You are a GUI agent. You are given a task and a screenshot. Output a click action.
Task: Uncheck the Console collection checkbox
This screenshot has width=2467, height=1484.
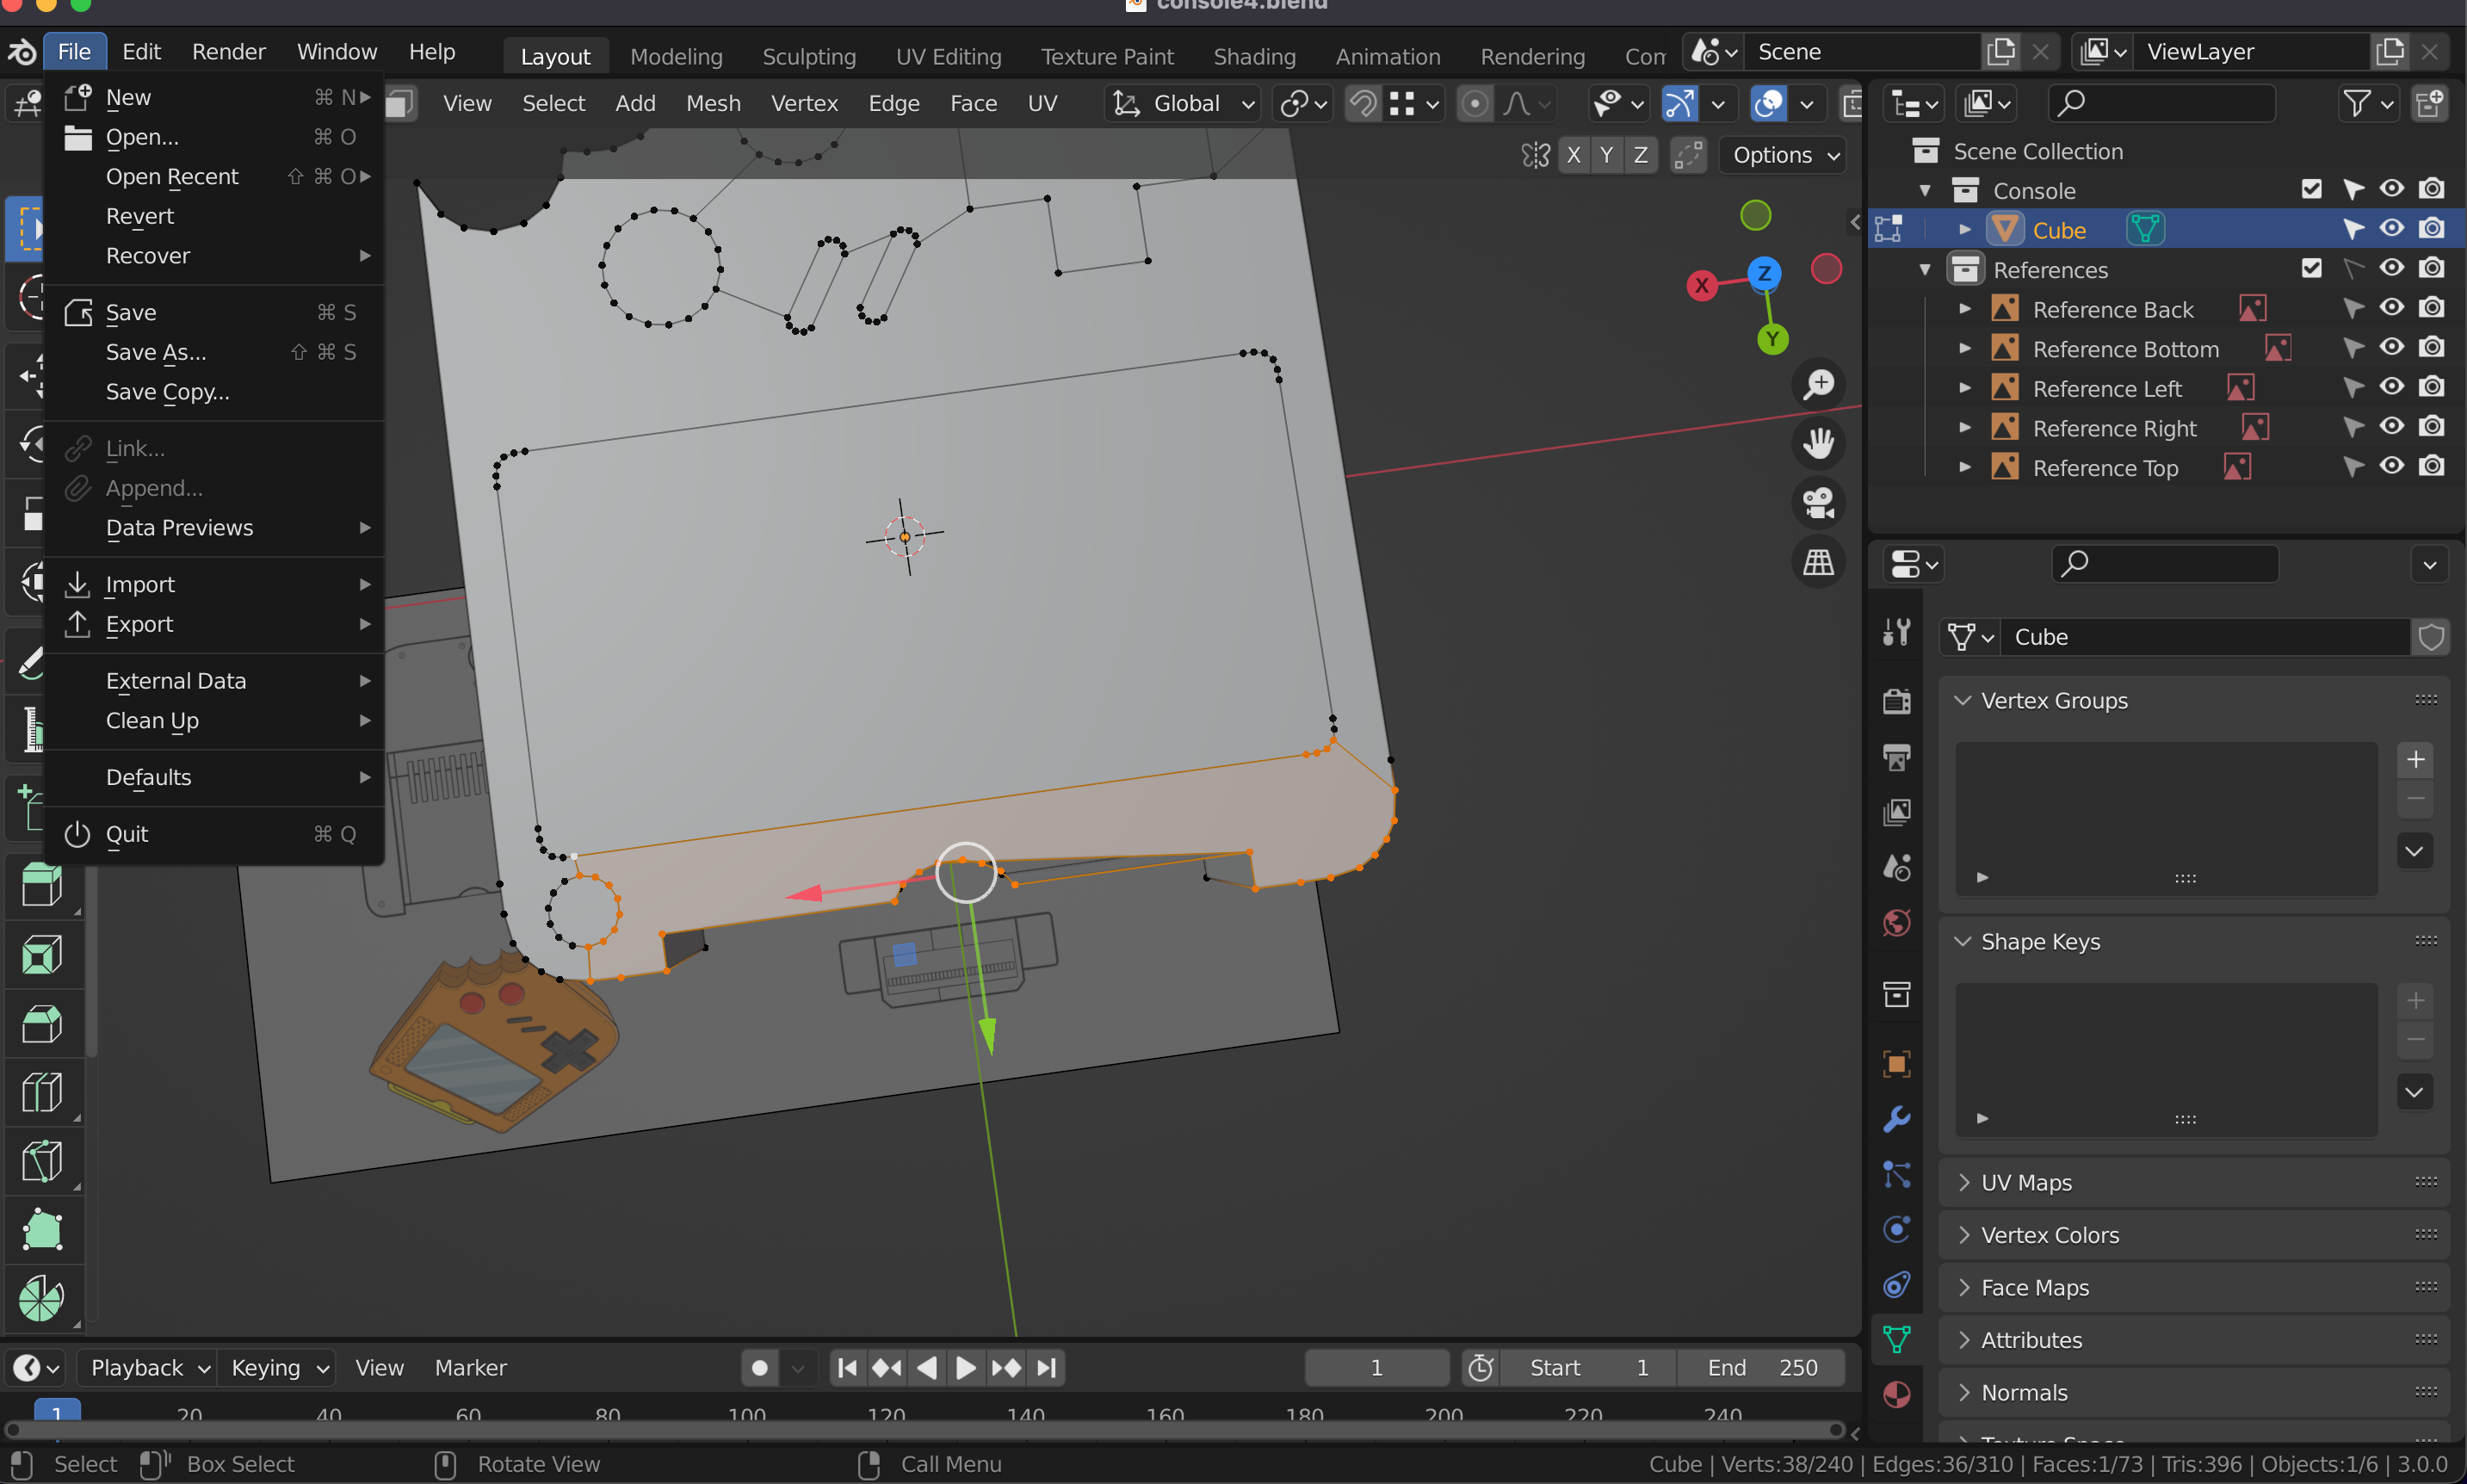pyautogui.click(x=2311, y=189)
